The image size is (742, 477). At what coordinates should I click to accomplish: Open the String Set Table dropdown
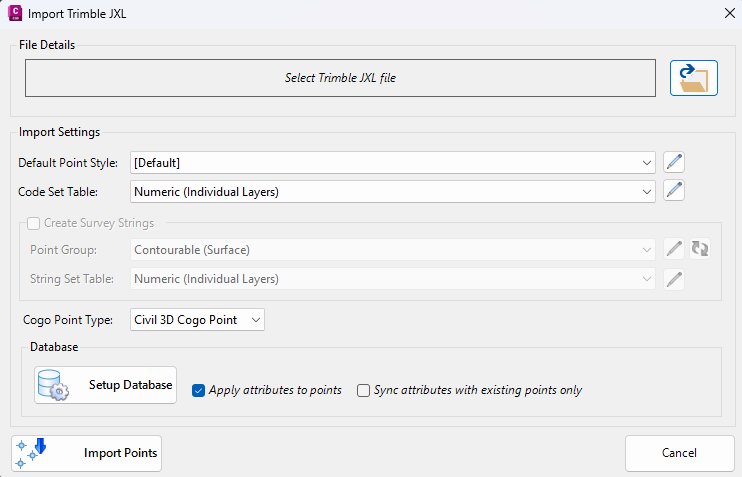pyautogui.click(x=393, y=279)
